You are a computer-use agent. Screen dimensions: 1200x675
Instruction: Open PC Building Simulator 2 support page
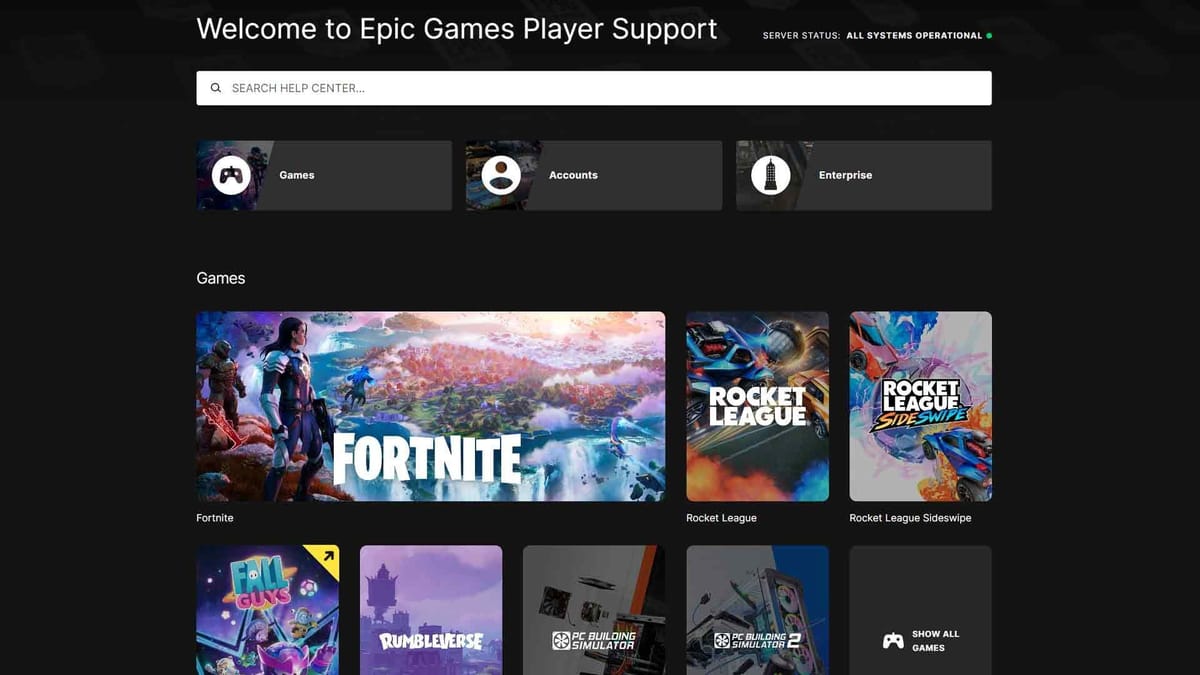[x=757, y=615]
